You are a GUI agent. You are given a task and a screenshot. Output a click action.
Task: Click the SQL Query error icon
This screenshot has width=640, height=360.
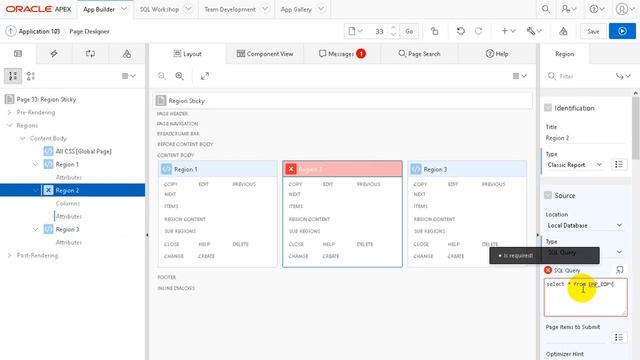[x=548, y=270]
